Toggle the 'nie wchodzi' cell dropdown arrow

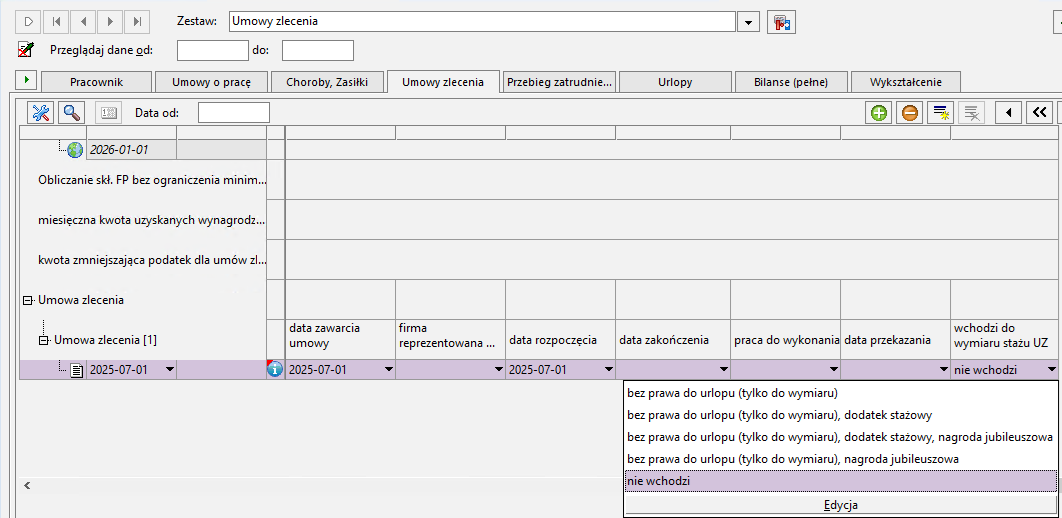(x=1050, y=370)
